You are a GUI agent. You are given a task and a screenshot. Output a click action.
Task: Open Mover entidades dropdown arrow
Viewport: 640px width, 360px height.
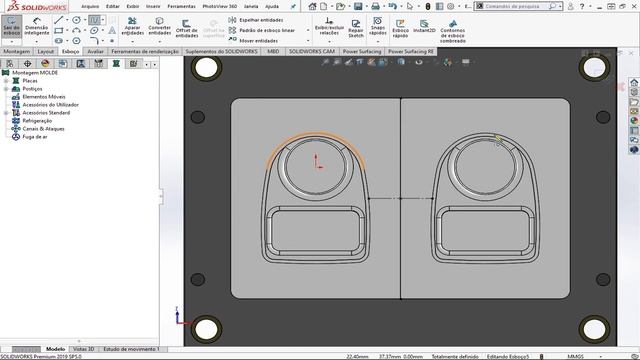[308, 41]
